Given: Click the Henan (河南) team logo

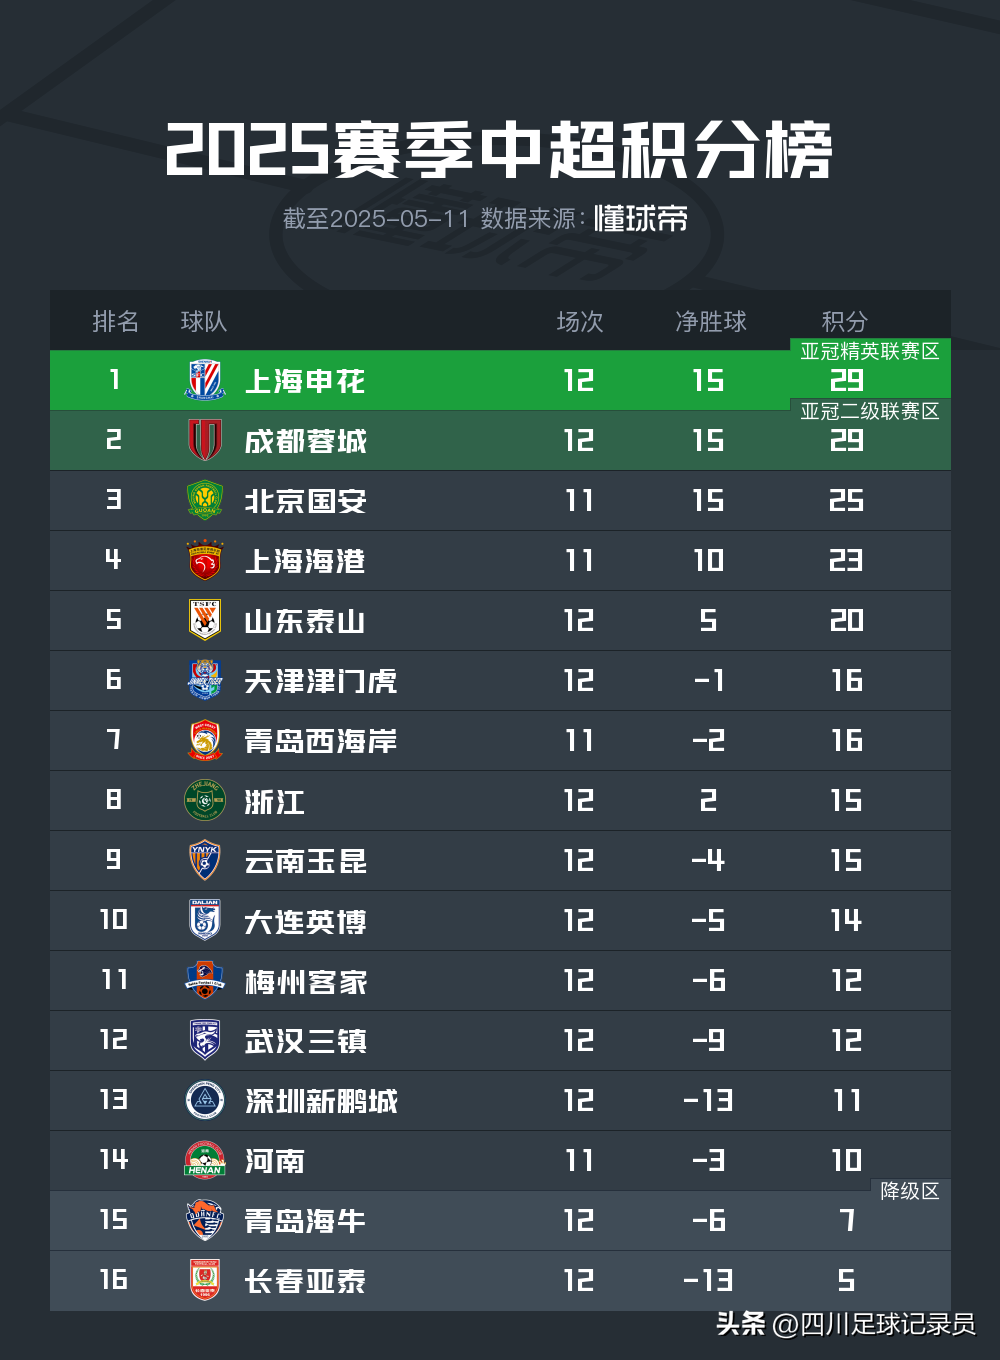Looking at the screenshot, I should (205, 1160).
